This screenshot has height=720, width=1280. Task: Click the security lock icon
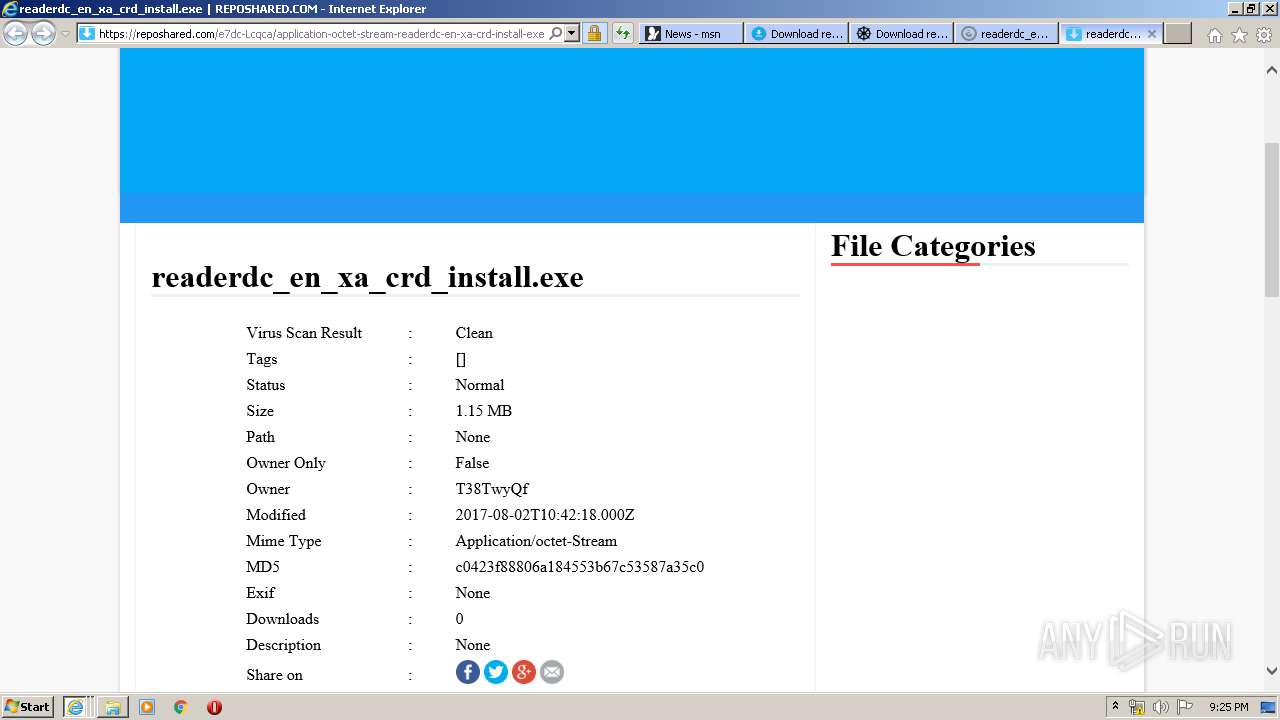pyautogui.click(x=594, y=33)
